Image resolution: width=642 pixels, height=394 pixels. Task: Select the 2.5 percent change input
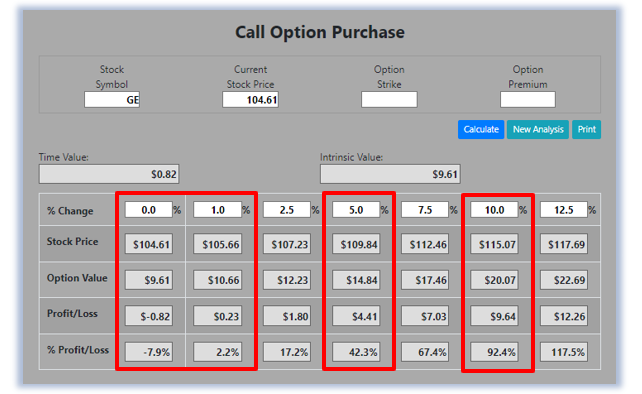(287, 210)
